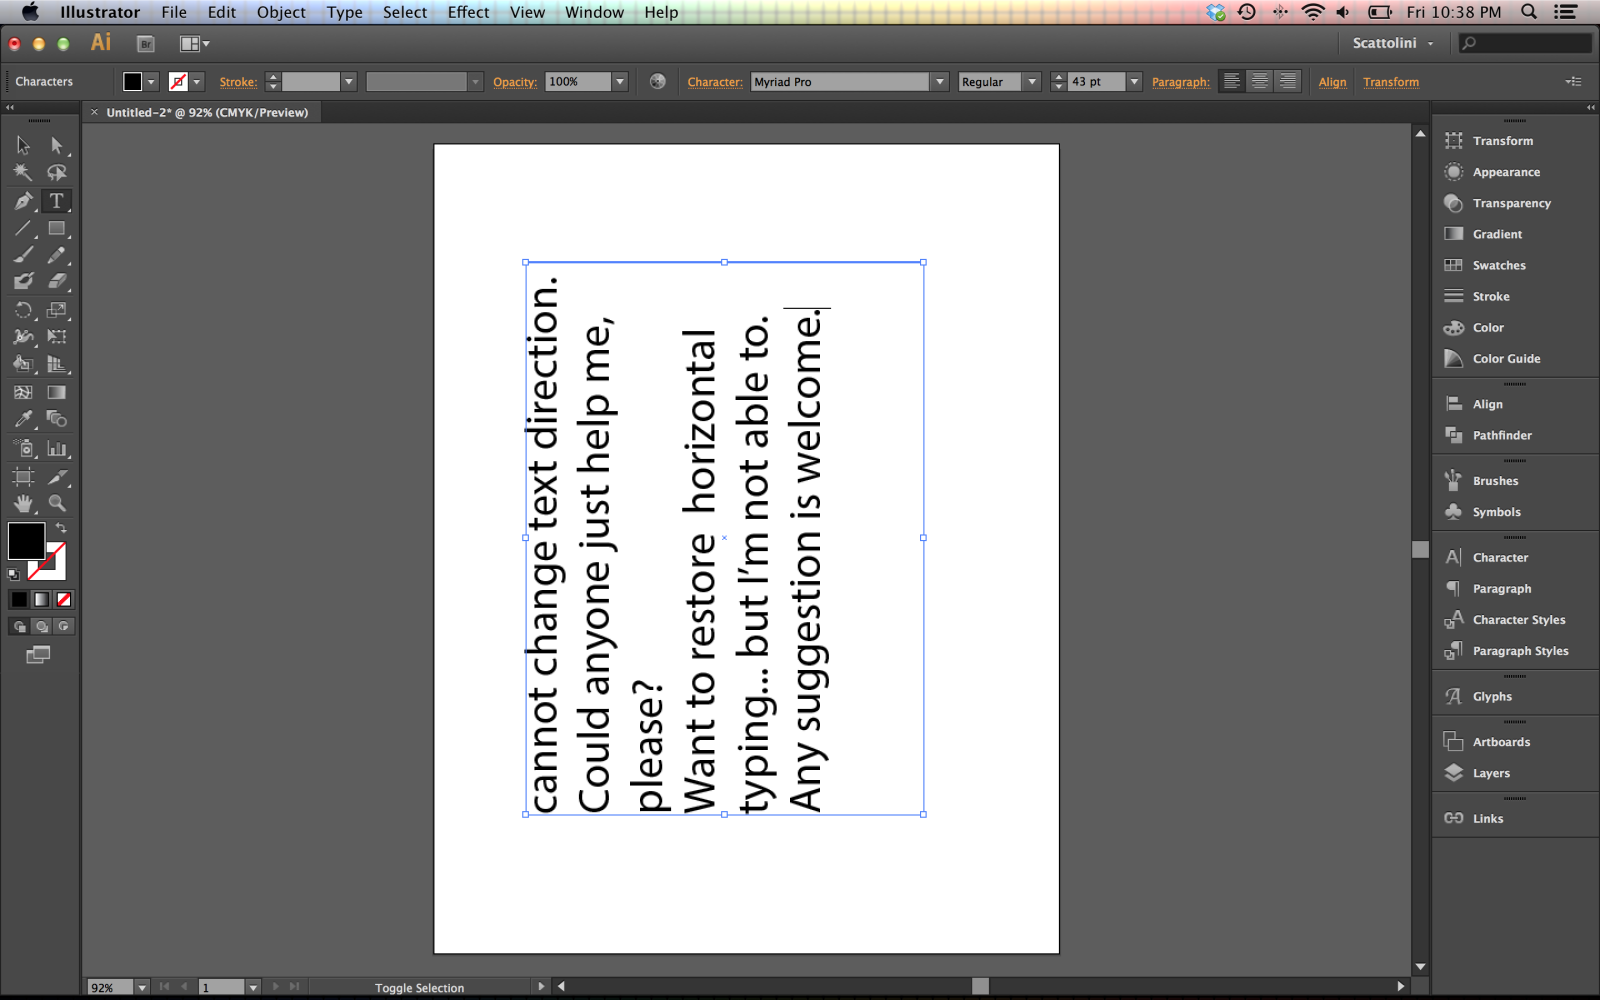The height and width of the screenshot is (1000, 1600).
Task: Click the black Fill swatch in Tools panel
Action: click(26, 541)
